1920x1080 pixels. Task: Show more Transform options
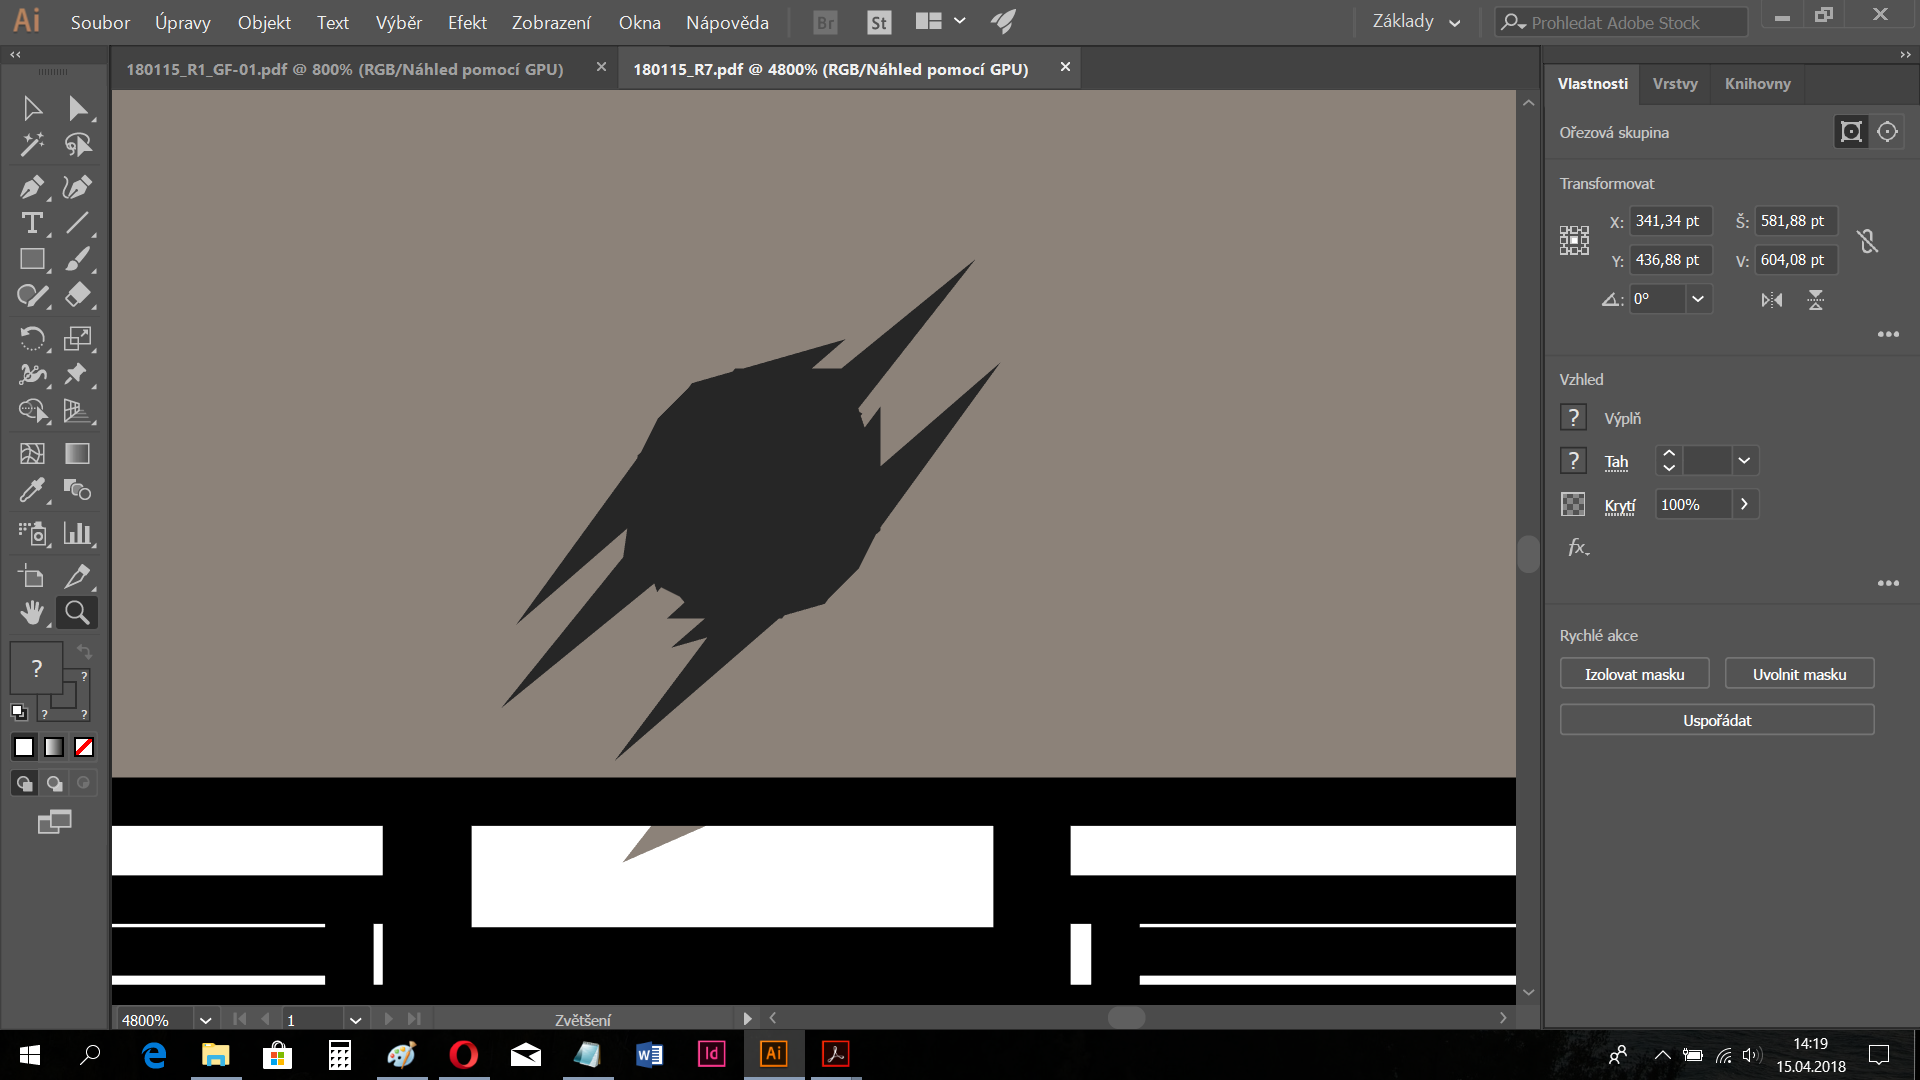tap(1888, 334)
